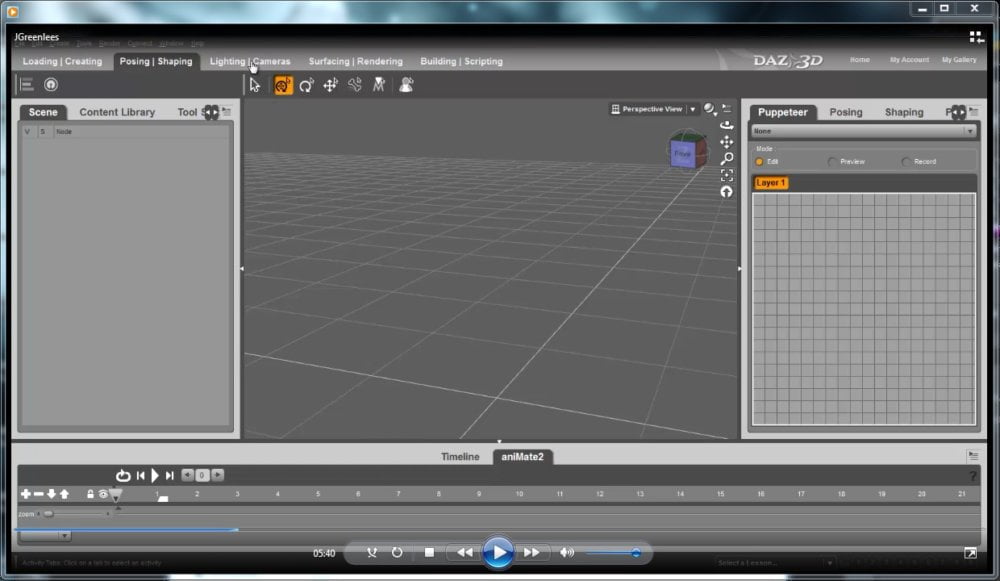Select the Node Selection arrow tool
The height and width of the screenshot is (581, 1000).
tap(255, 84)
